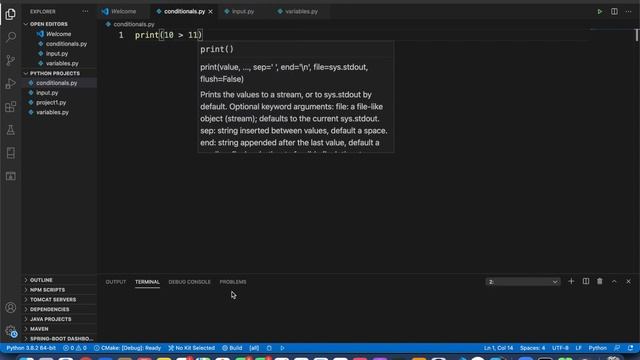Click Ln 1, Col 14 cursor position

point(498,348)
